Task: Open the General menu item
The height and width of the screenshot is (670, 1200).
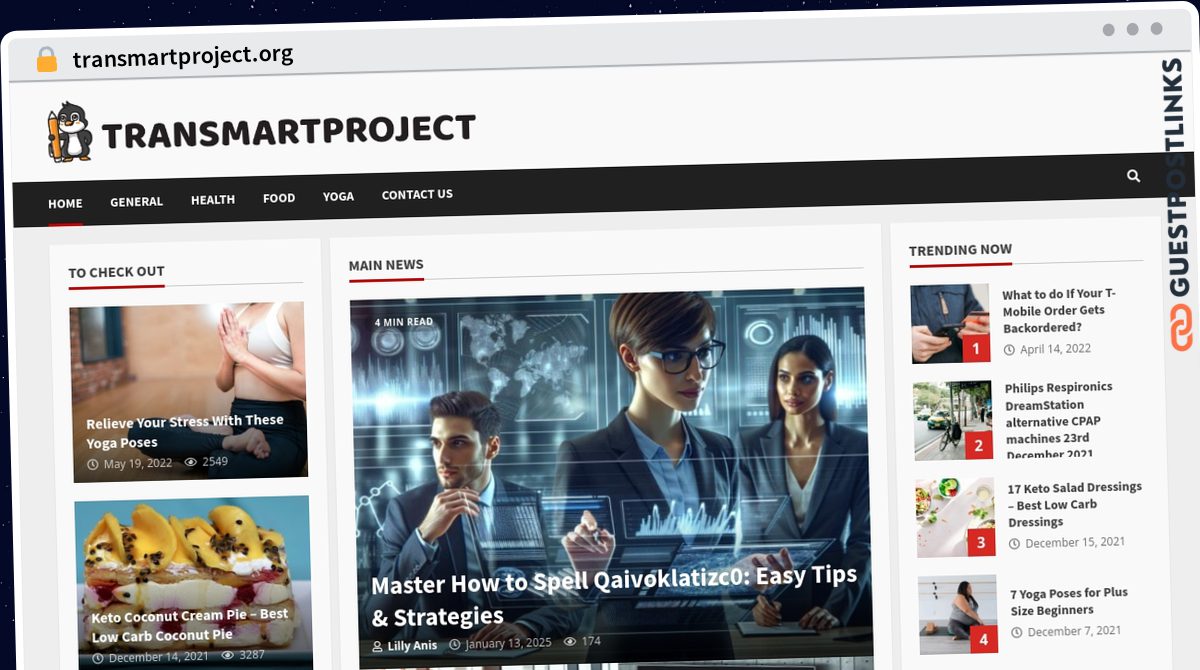Action: pos(136,201)
